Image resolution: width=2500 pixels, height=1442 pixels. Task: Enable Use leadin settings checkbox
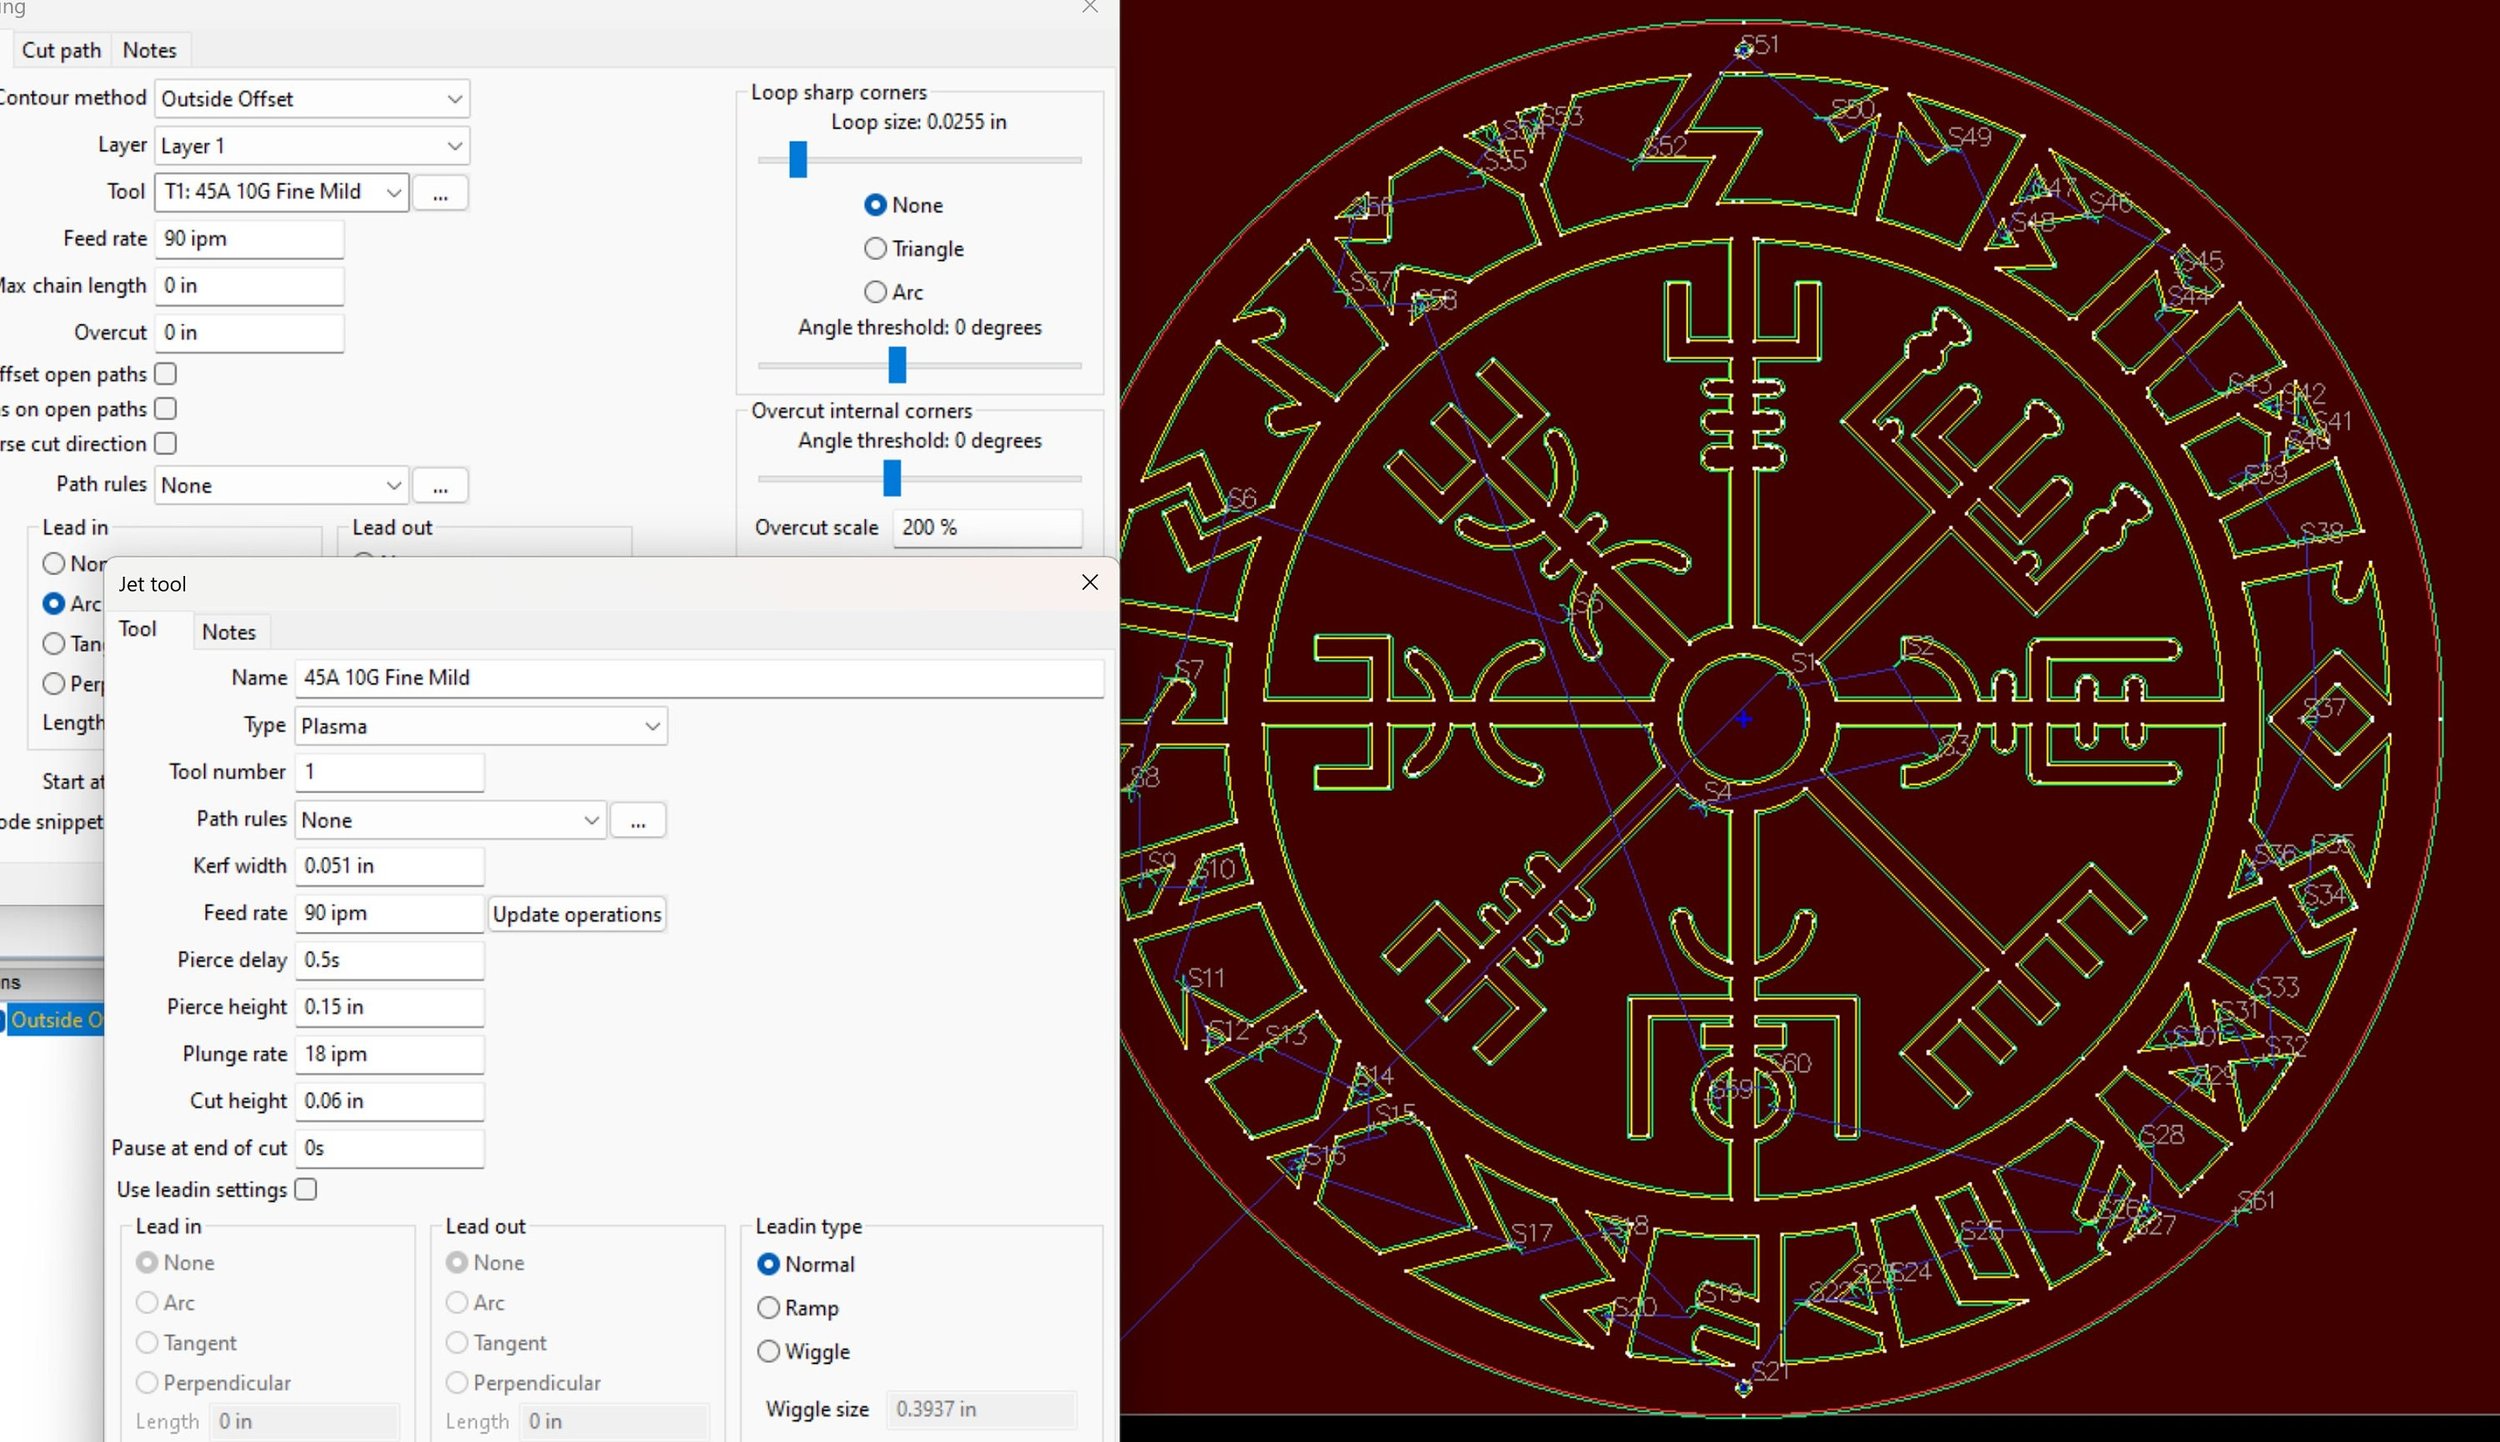(x=306, y=1189)
